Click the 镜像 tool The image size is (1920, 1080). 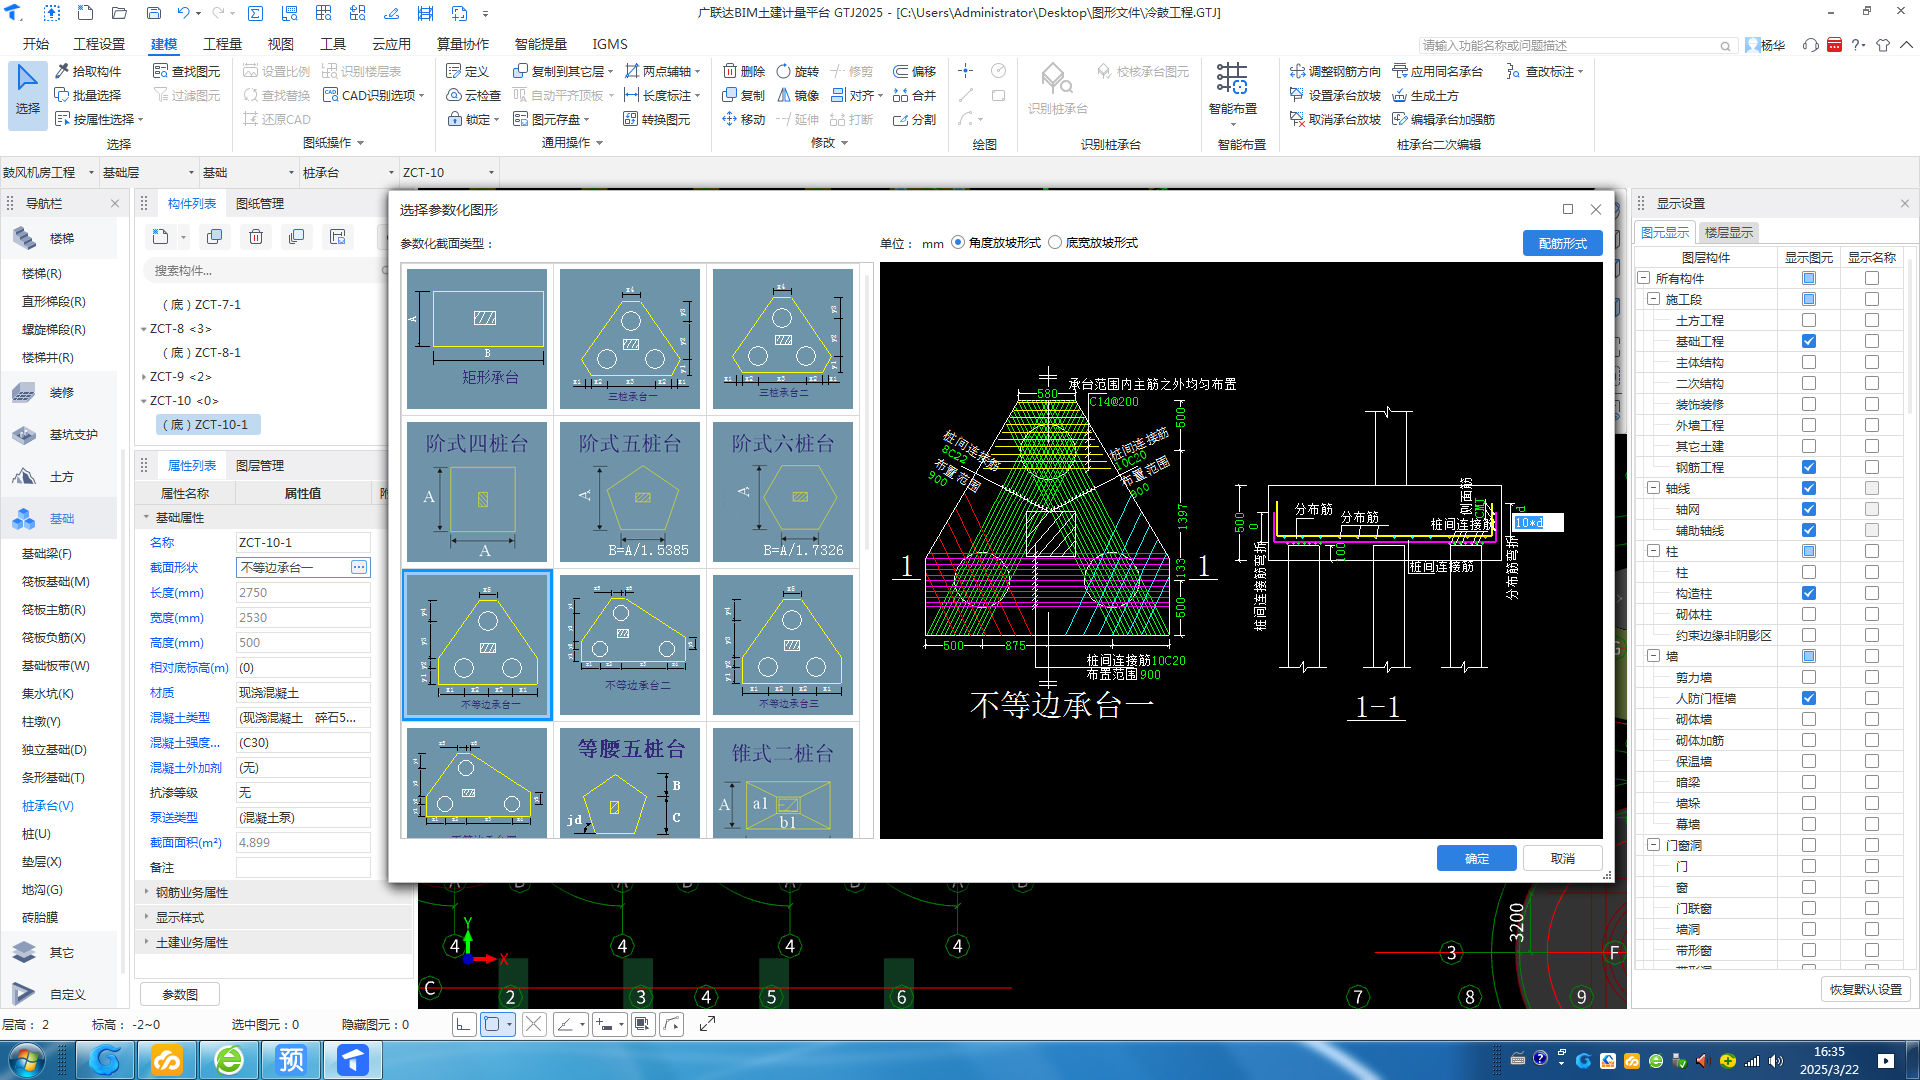pos(798,95)
